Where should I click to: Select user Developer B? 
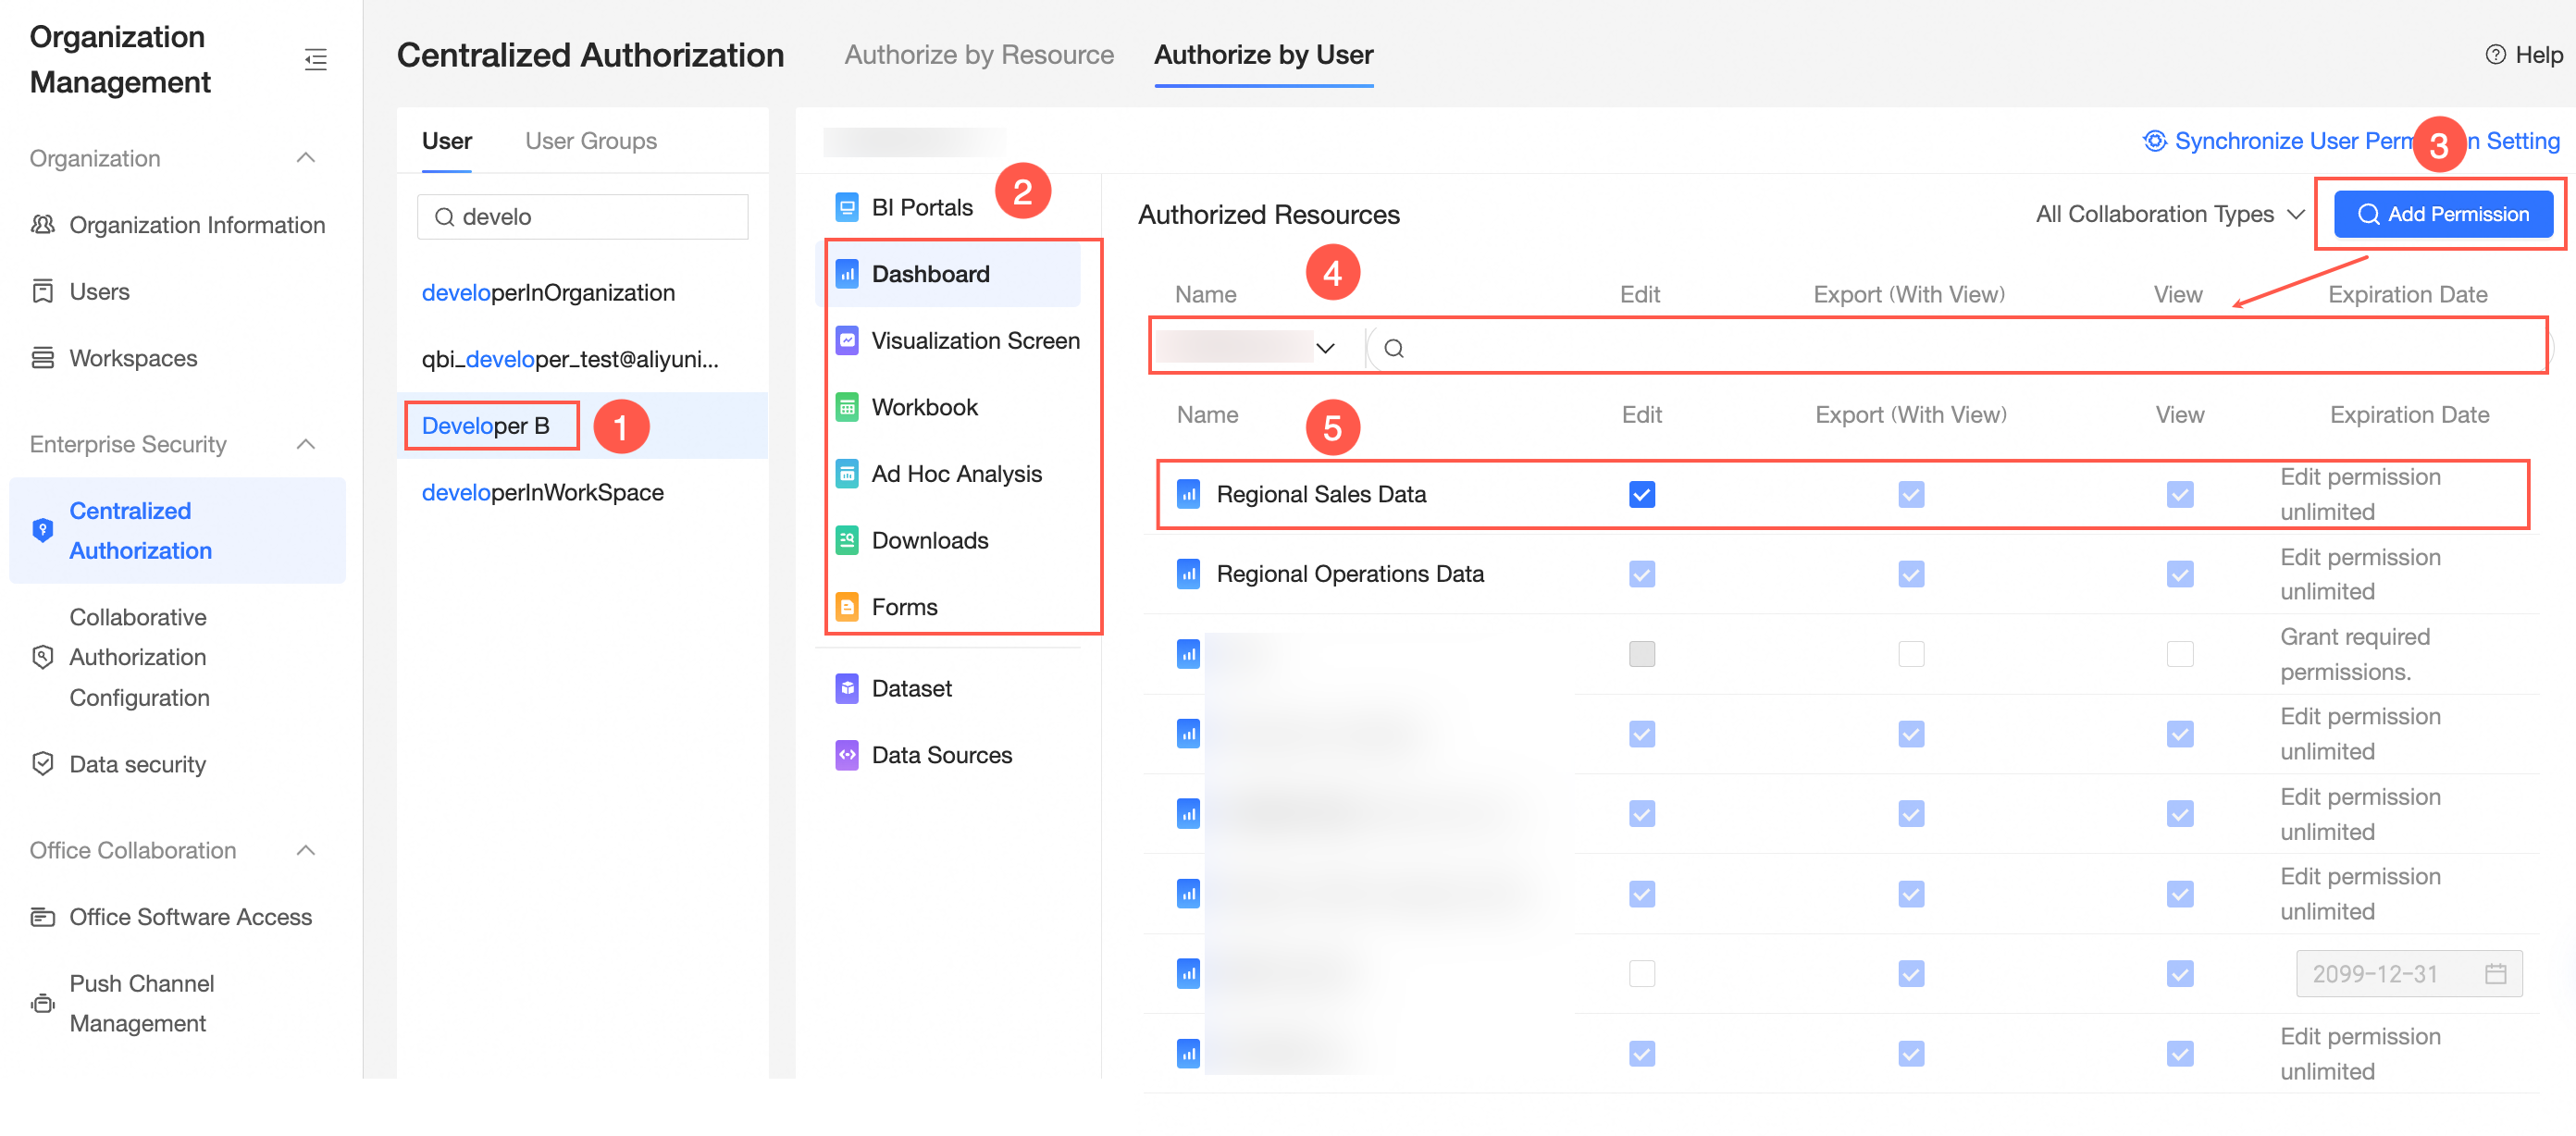[x=486, y=426]
